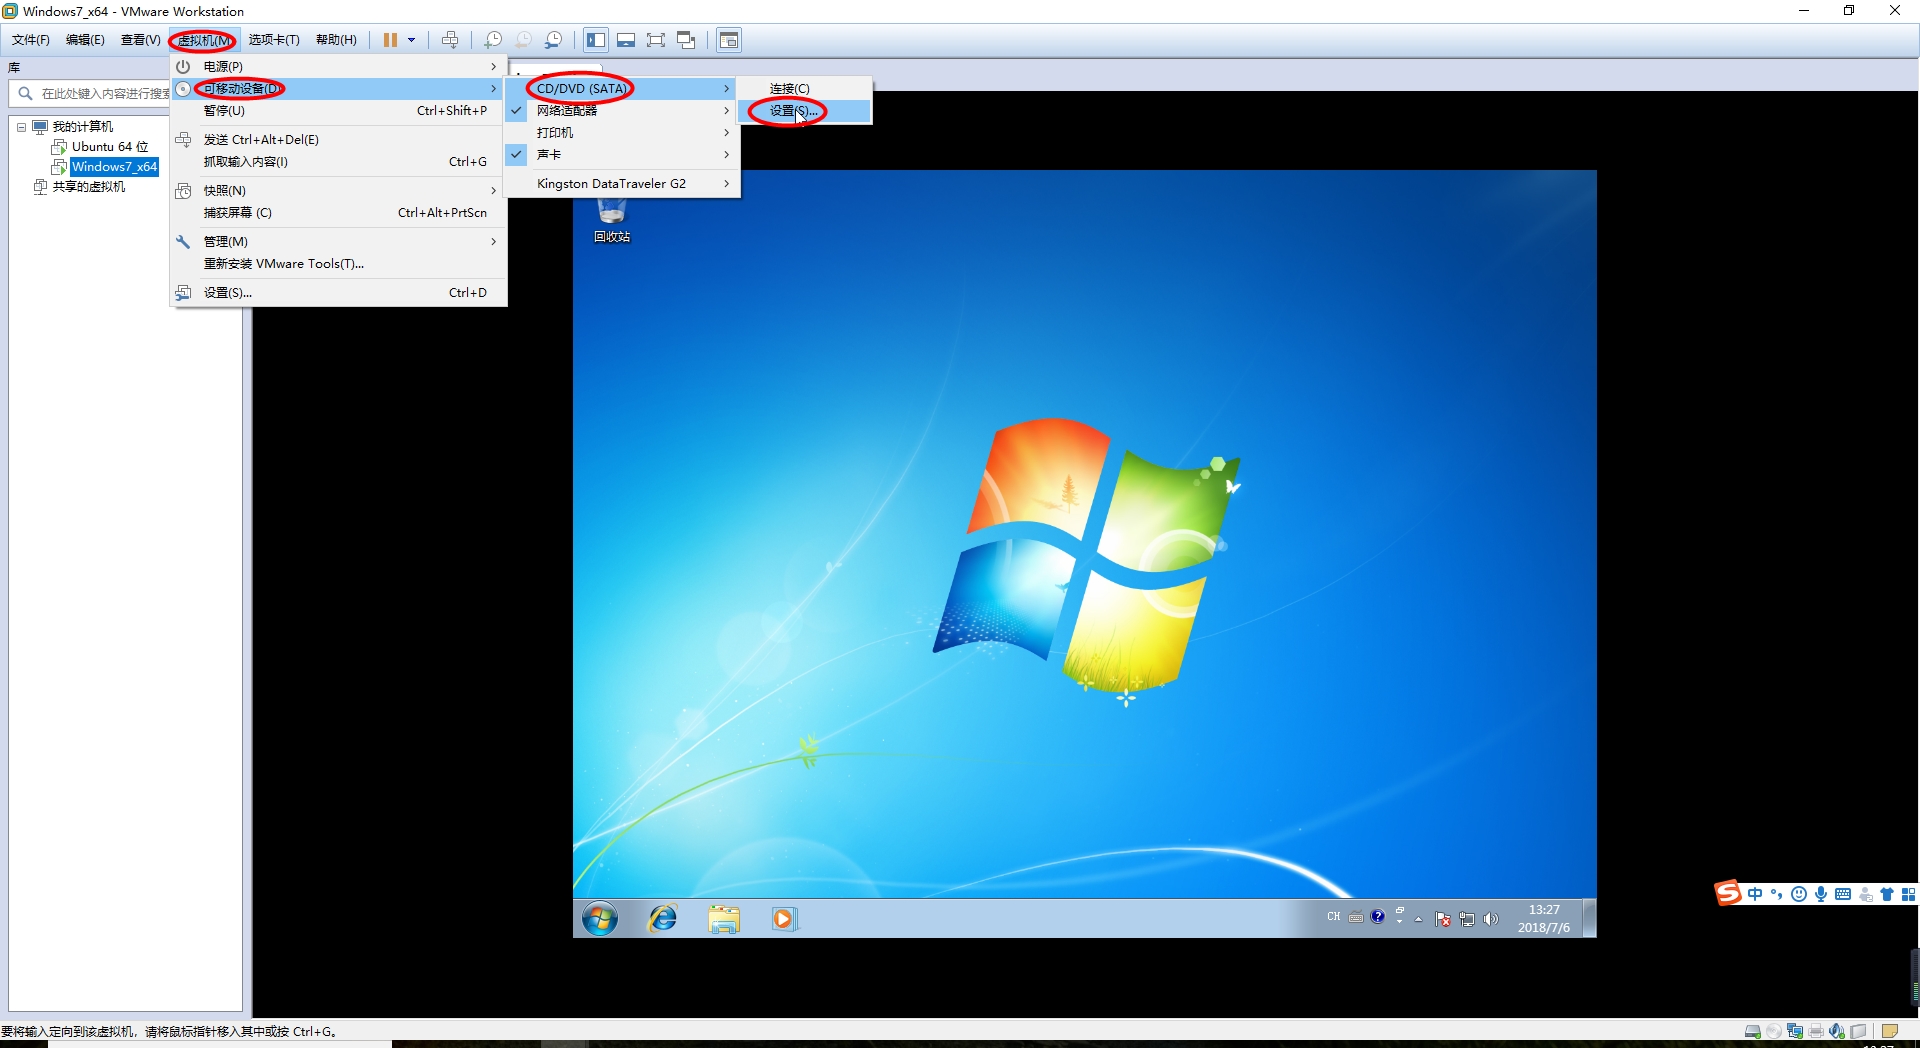Click 连接(C) in the CD/DVD submenu
Screen dimensions: 1920x1048
[805, 88]
